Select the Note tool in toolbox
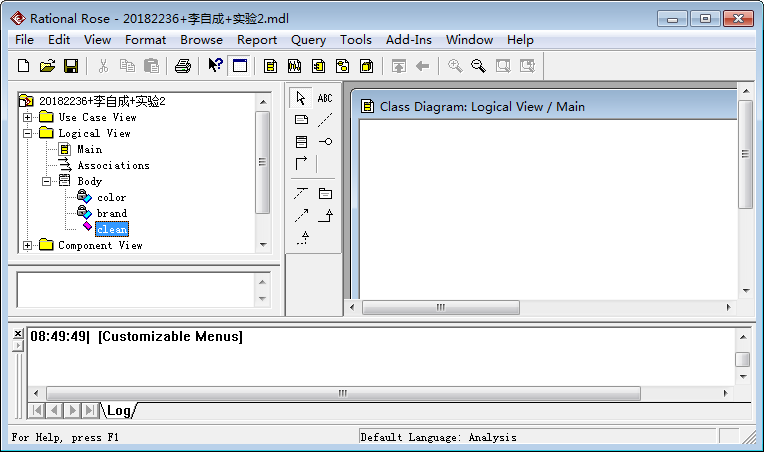This screenshot has height=452, width=764. 302,120
